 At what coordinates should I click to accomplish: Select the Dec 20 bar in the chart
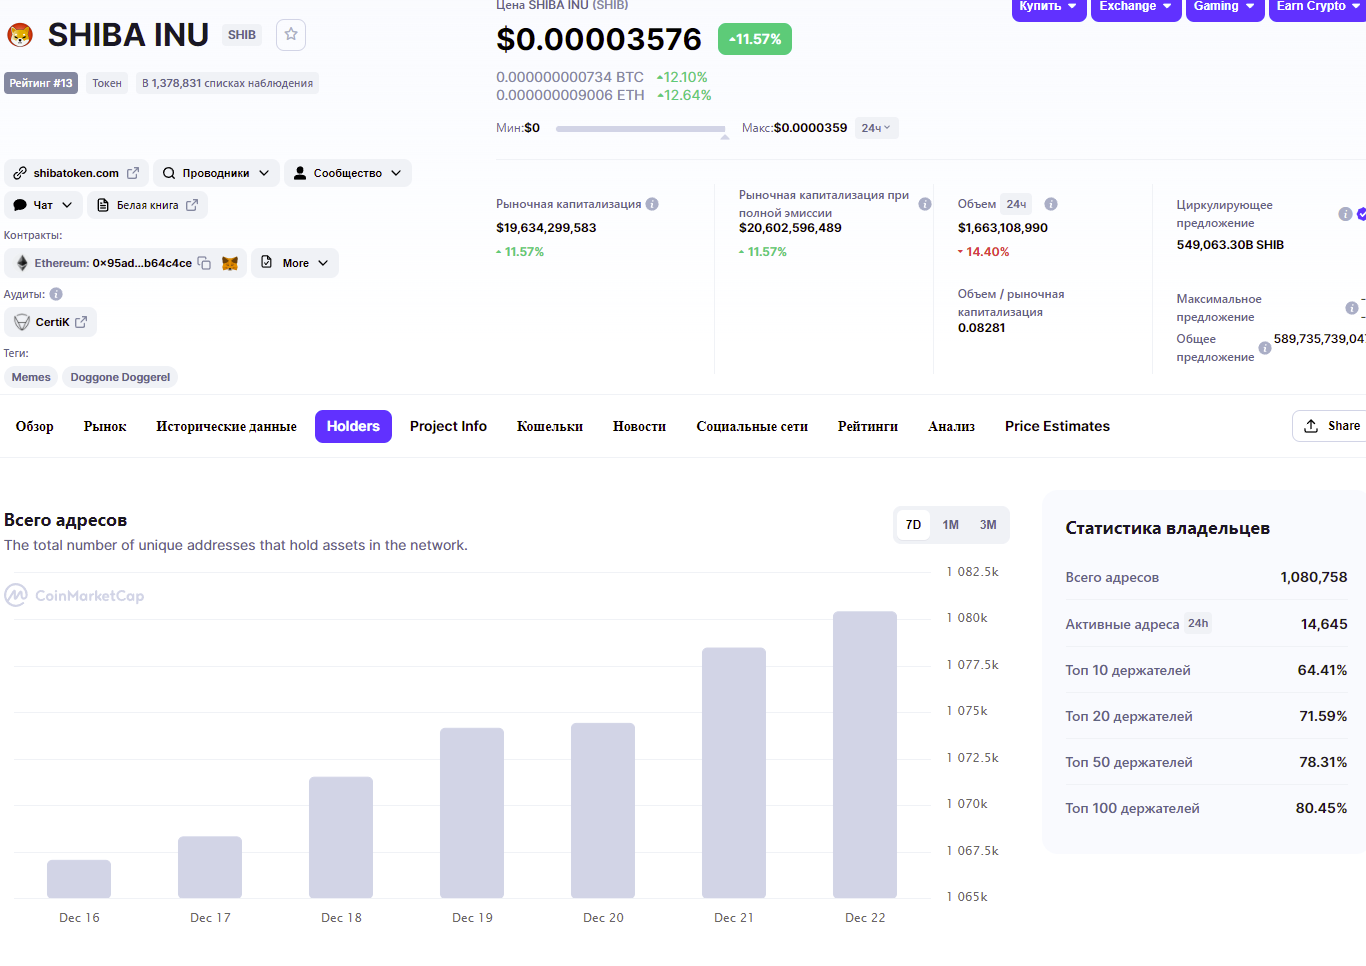click(x=603, y=810)
